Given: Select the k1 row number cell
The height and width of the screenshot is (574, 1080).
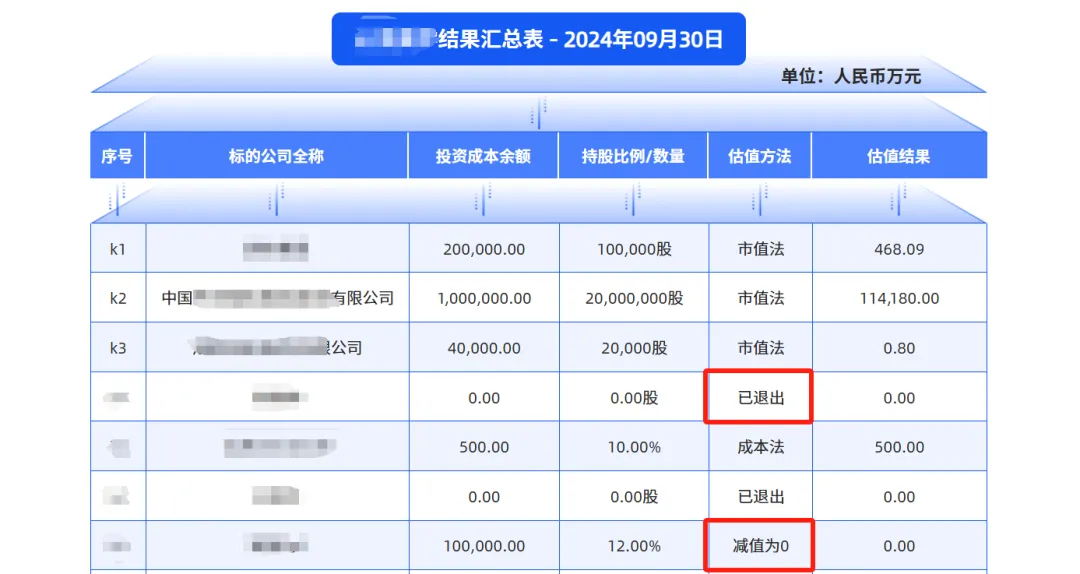Looking at the screenshot, I should coord(118,249).
